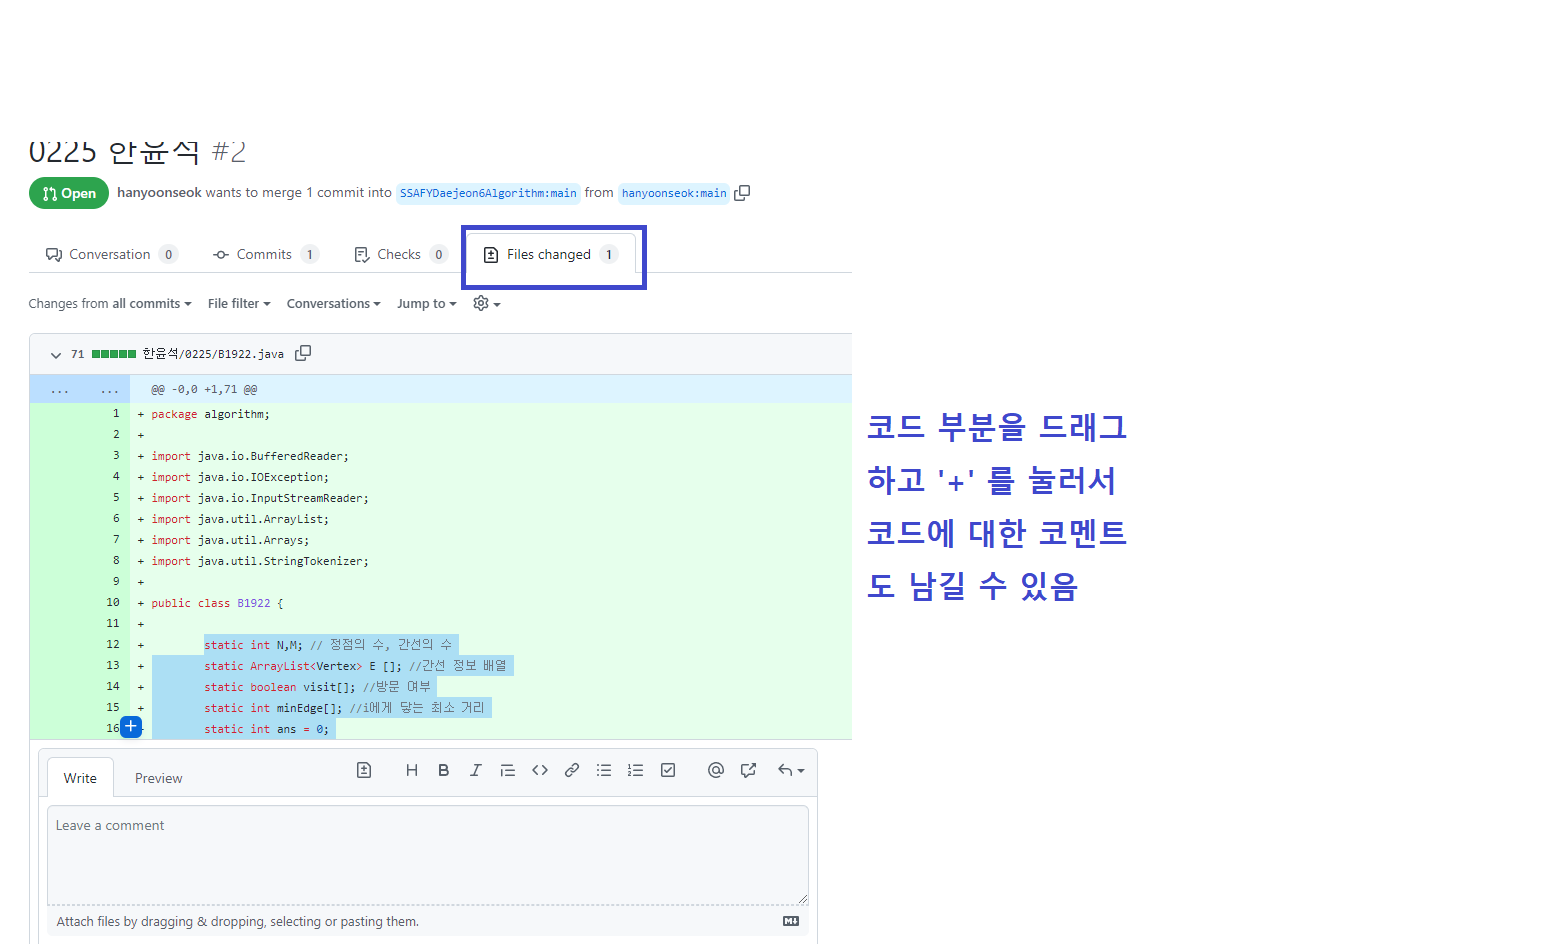1566x944 pixels.
Task: Click blue plus add-comment button on line 16
Action: [131, 727]
